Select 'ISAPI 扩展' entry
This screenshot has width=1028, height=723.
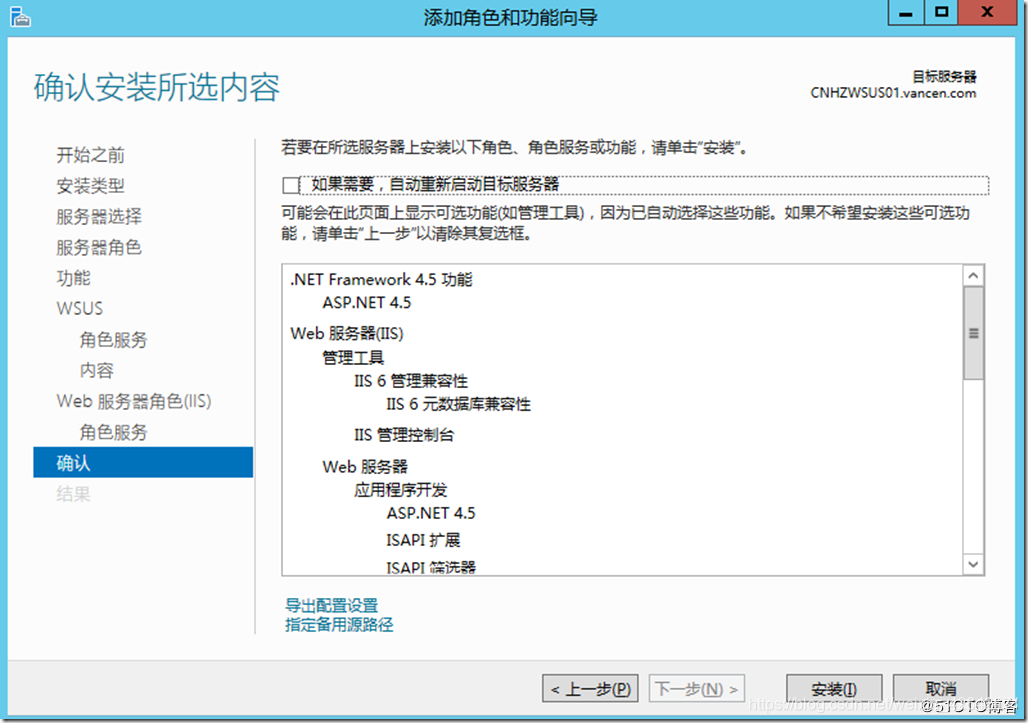[x=424, y=540]
